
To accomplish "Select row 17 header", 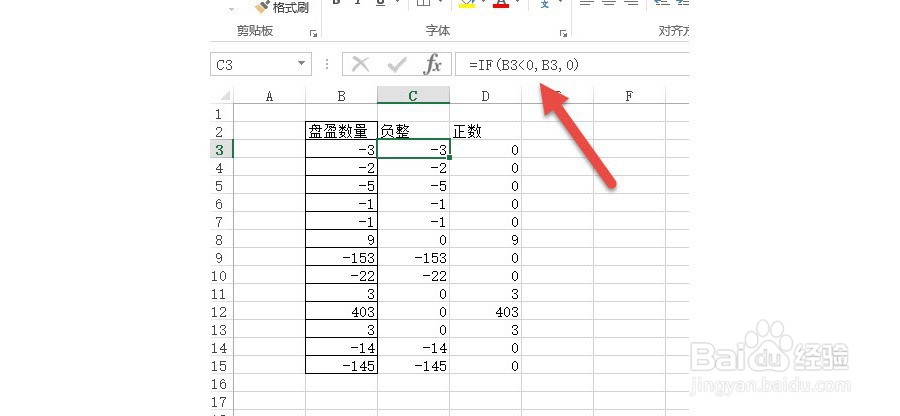I will (x=222, y=402).
